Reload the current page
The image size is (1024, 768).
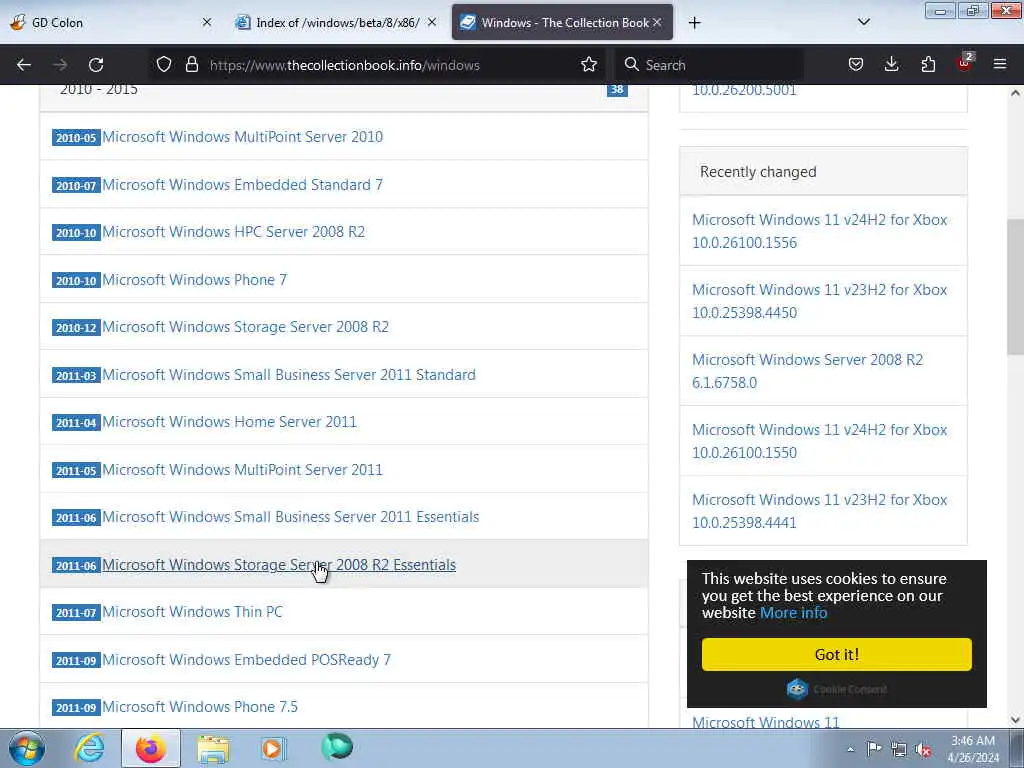pyautogui.click(x=96, y=65)
